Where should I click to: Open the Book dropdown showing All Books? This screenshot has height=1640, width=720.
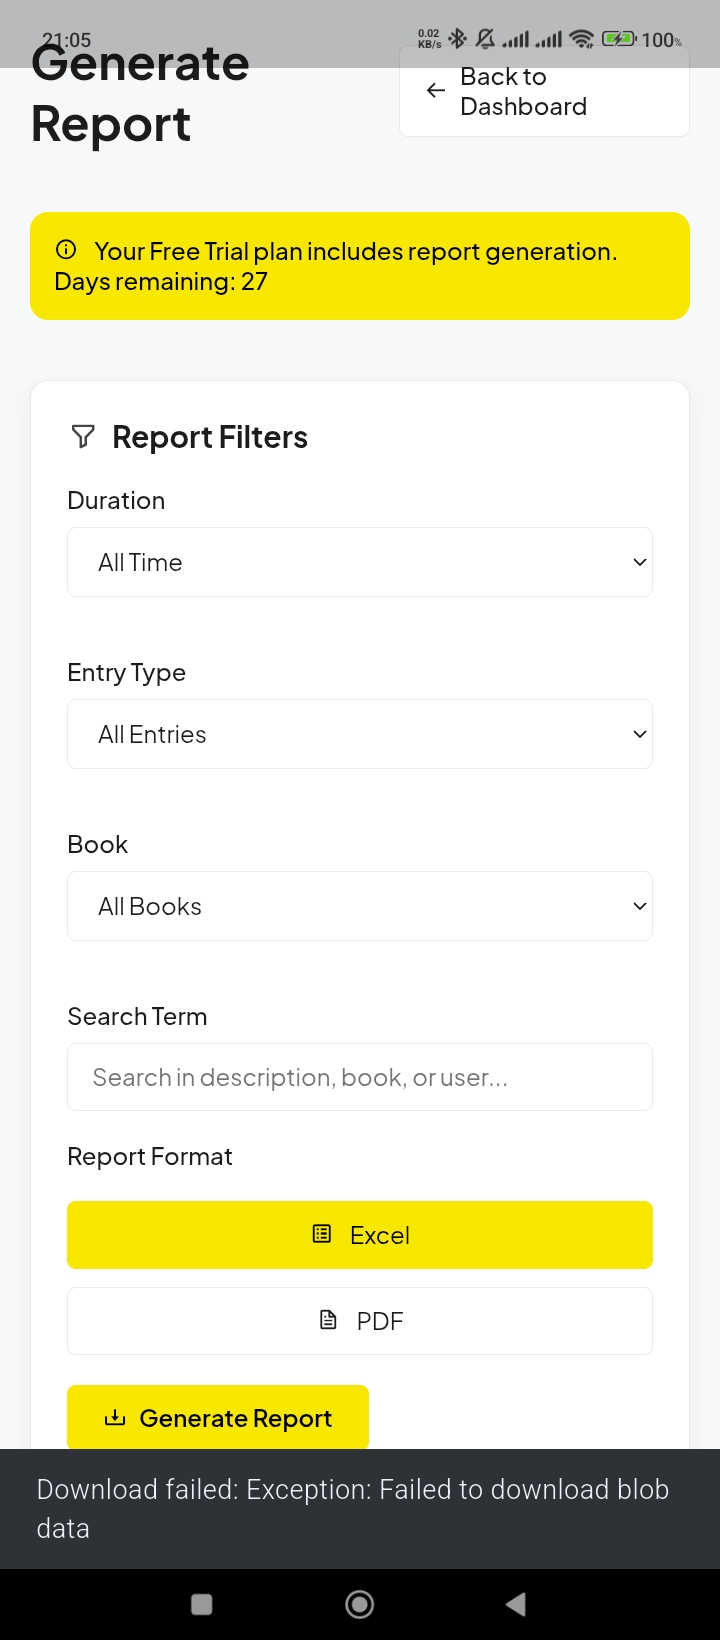click(360, 906)
